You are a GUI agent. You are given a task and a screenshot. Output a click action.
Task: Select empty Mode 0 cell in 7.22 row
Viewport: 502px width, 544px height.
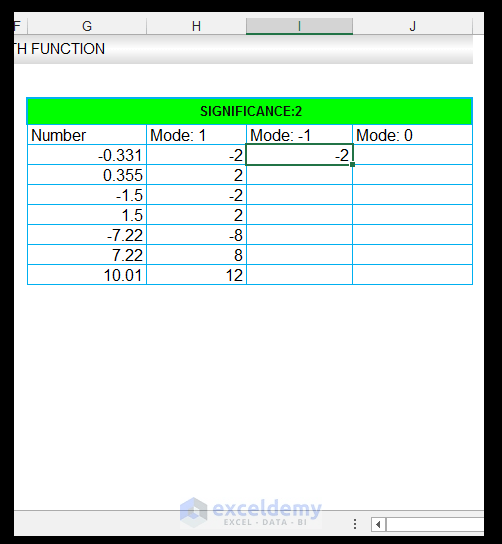[412, 255]
